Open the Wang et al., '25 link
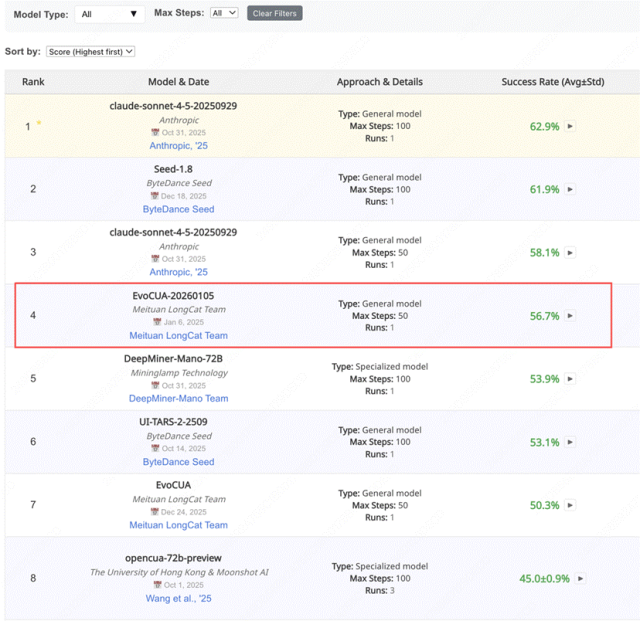 pyautogui.click(x=178, y=599)
